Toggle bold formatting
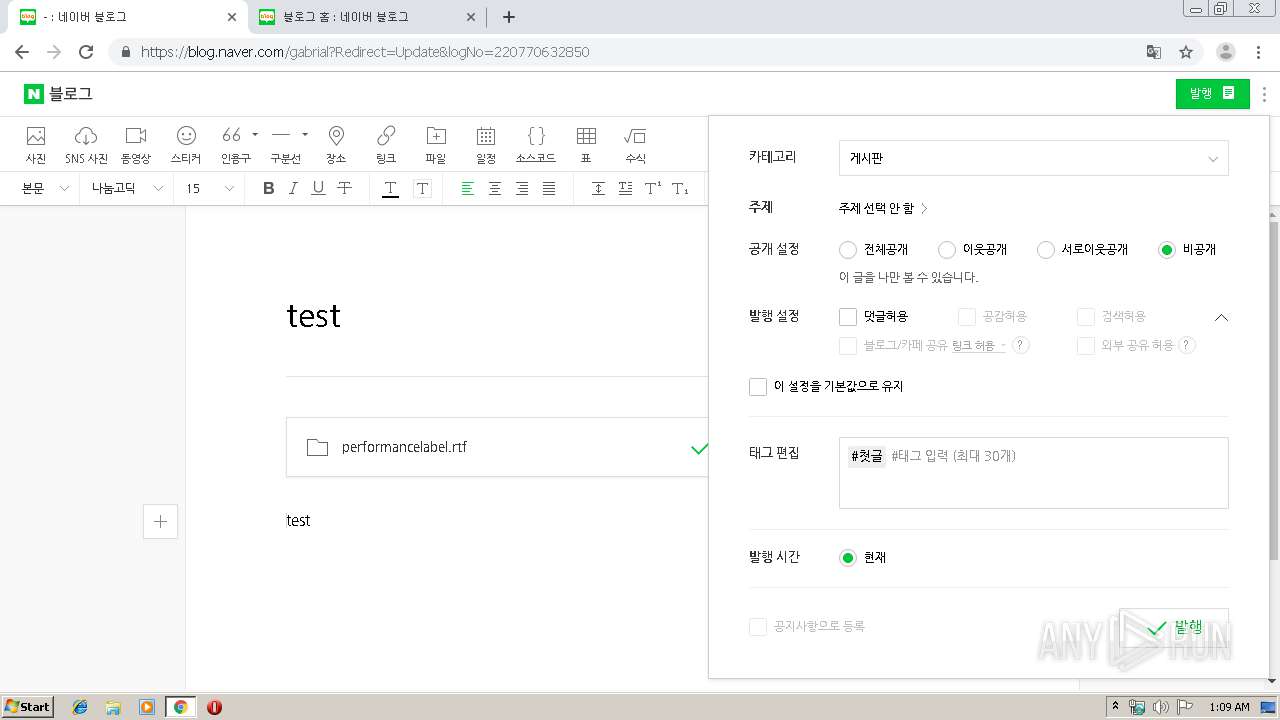 click(268, 188)
